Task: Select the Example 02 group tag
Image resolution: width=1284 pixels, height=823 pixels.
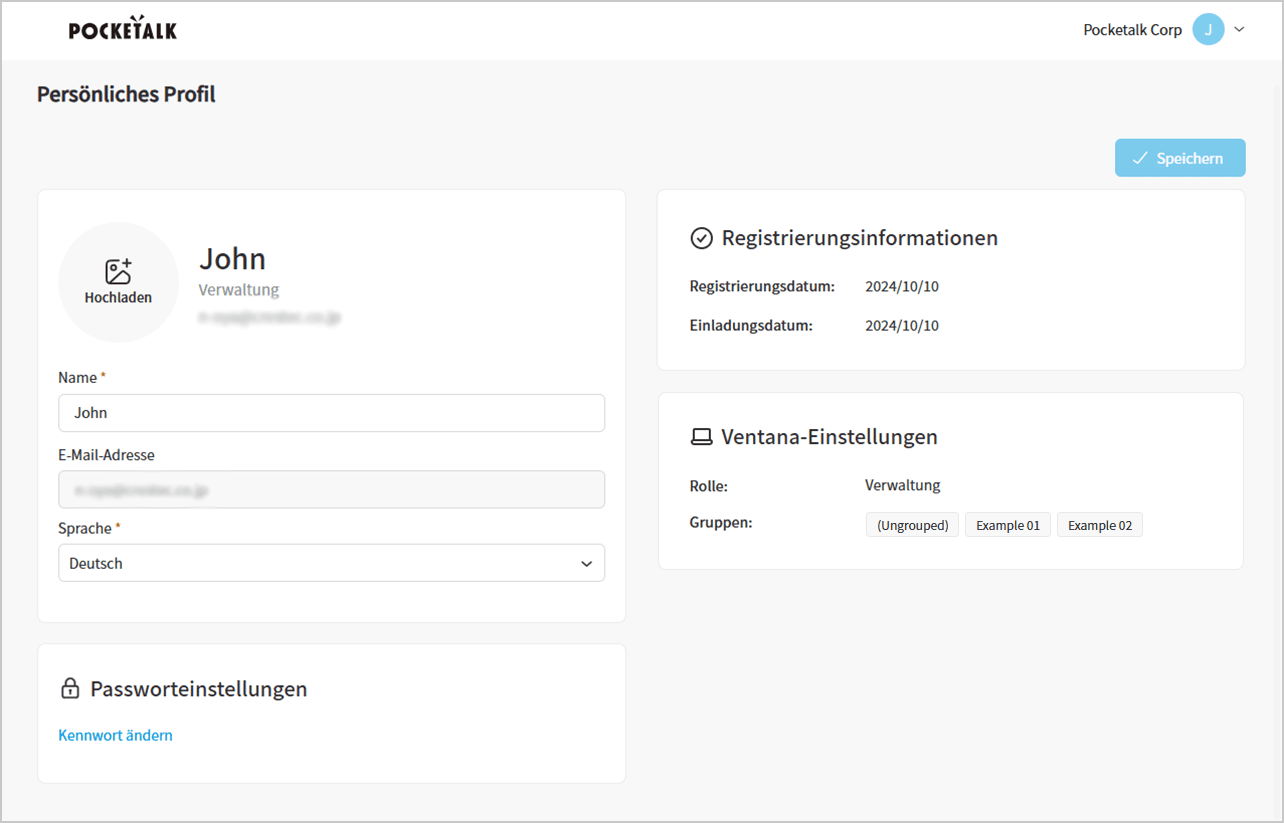Action: (x=1100, y=525)
